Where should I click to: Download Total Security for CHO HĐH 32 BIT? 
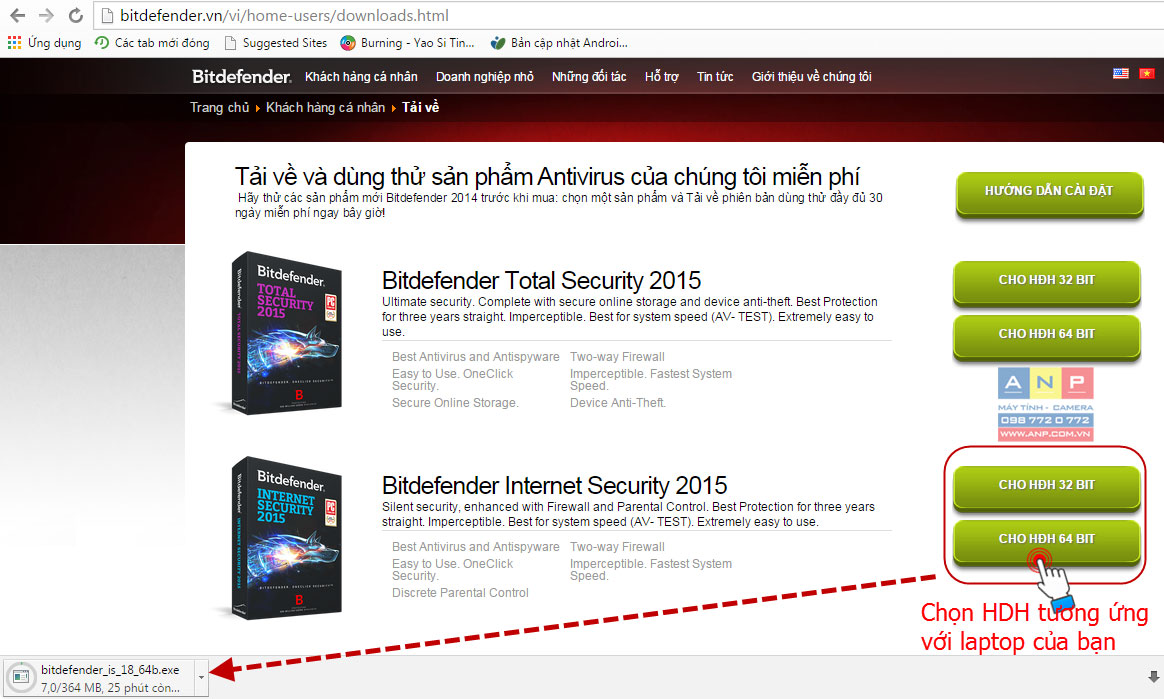[1047, 280]
